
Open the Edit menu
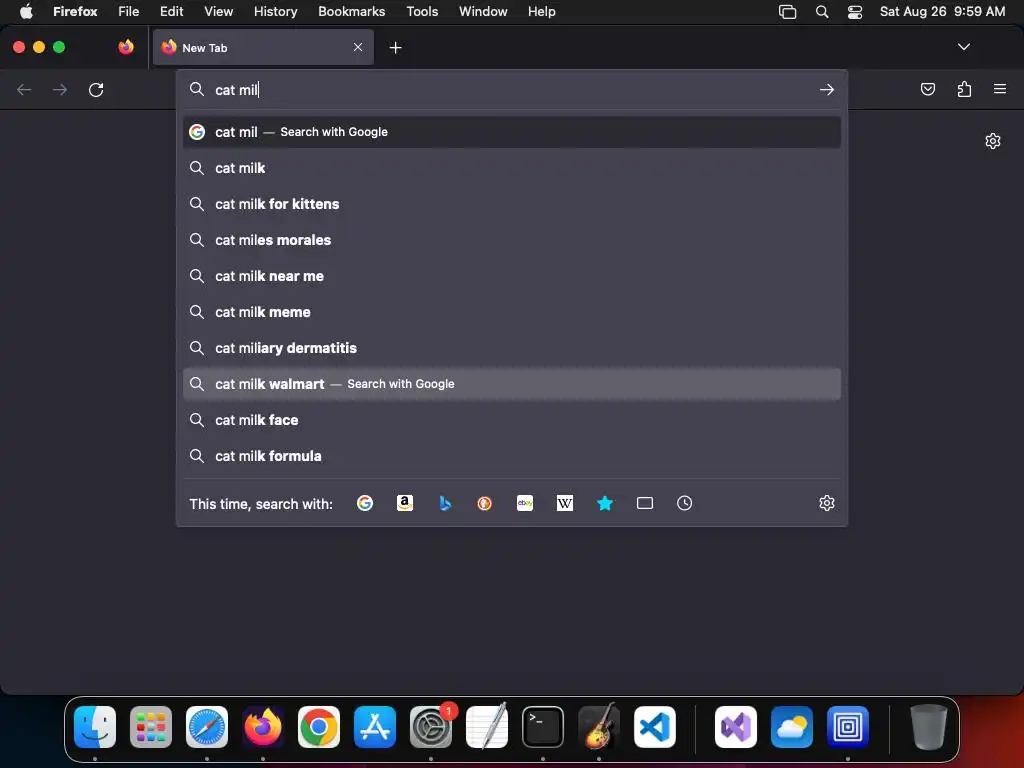171,11
